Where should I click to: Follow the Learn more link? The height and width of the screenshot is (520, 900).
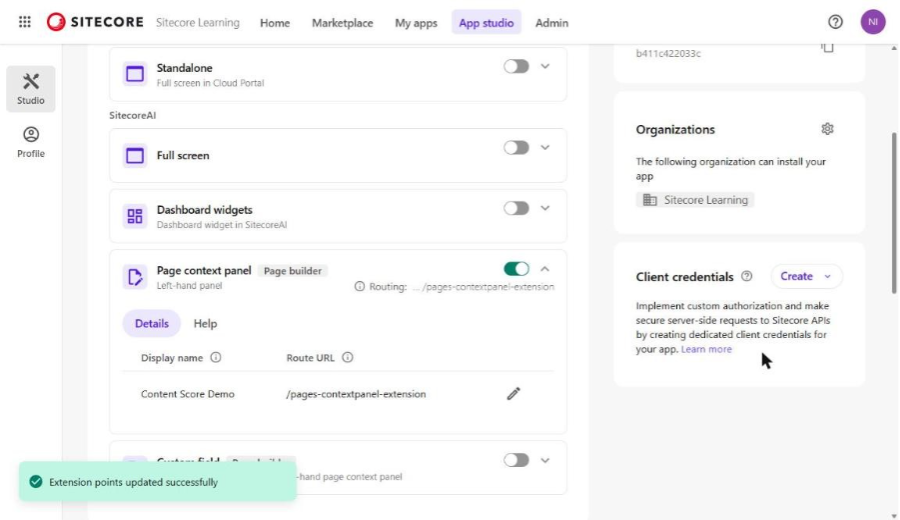pyautogui.click(x=706, y=349)
